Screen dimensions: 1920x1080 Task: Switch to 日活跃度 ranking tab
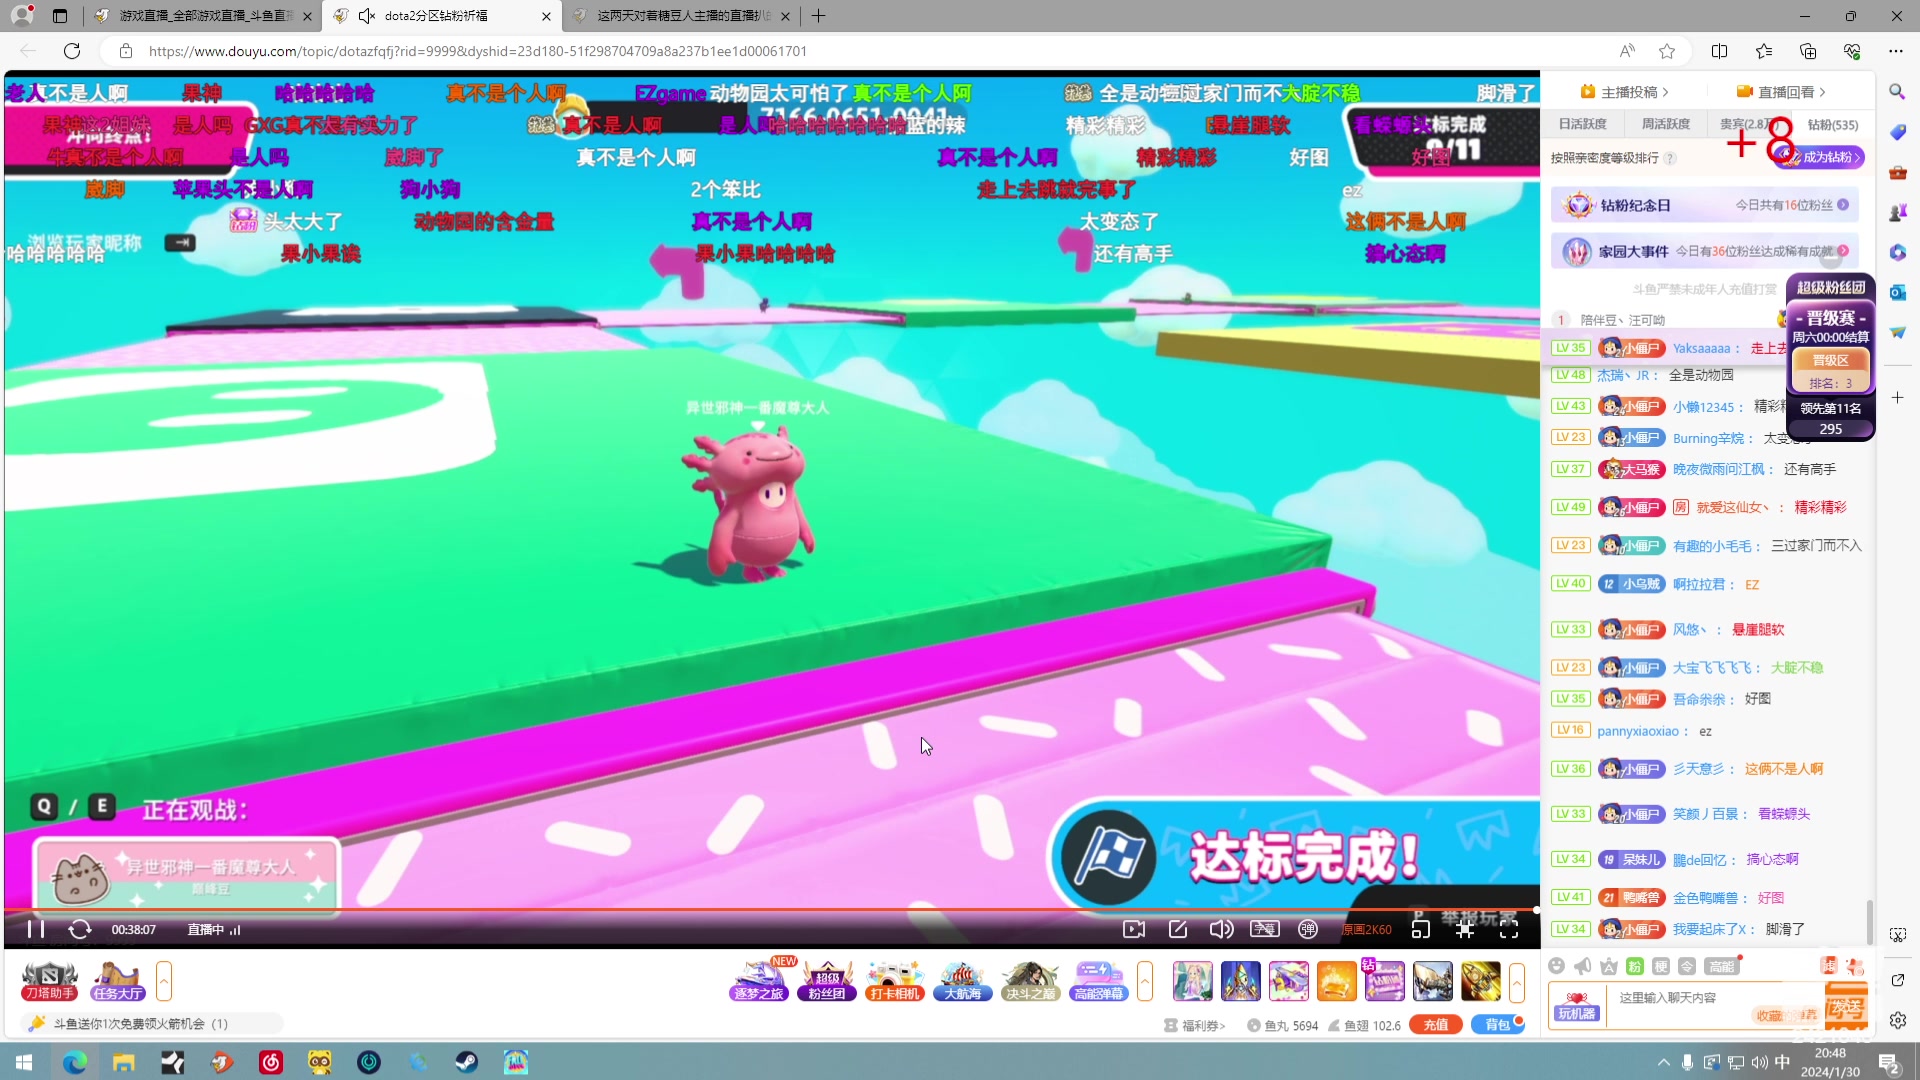(x=1583, y=124)
